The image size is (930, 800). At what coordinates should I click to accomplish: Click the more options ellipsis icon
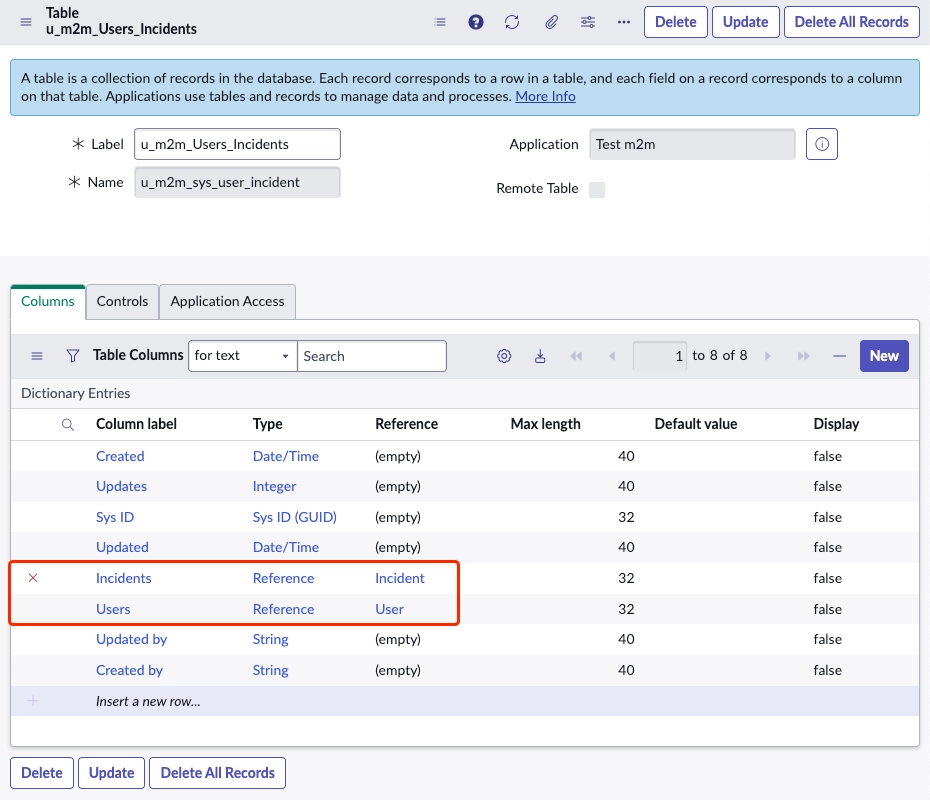pos(624,22)
